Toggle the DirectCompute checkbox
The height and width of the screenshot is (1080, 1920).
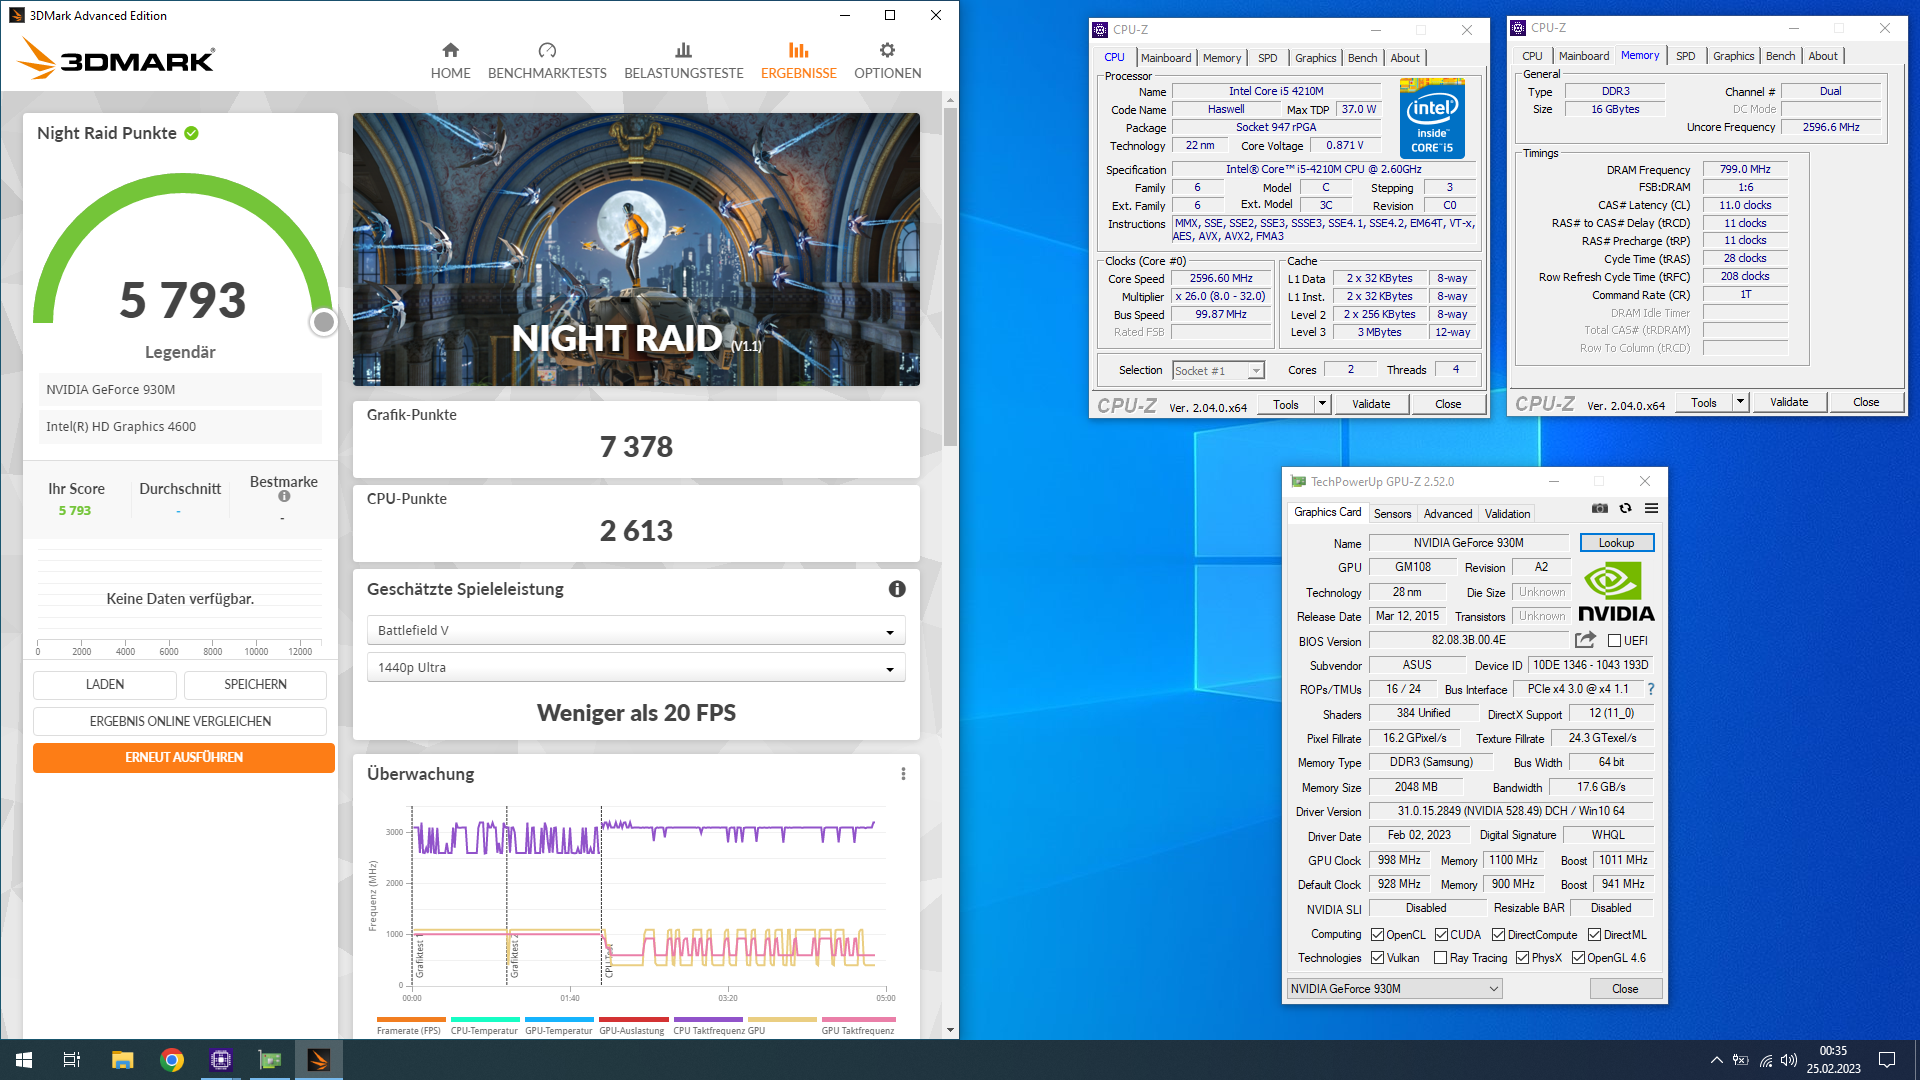point(1498,935)
